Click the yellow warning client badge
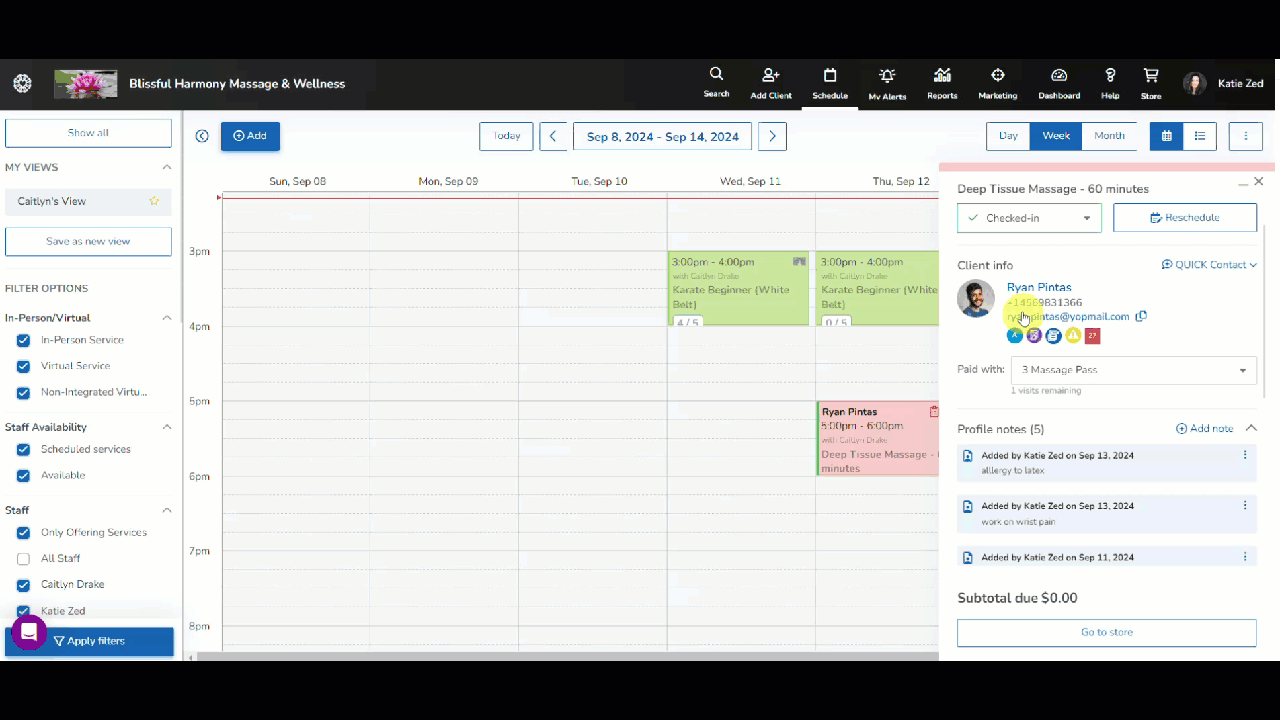The height and width of the screenshot is (720, 1280). tap(1073, 336)
